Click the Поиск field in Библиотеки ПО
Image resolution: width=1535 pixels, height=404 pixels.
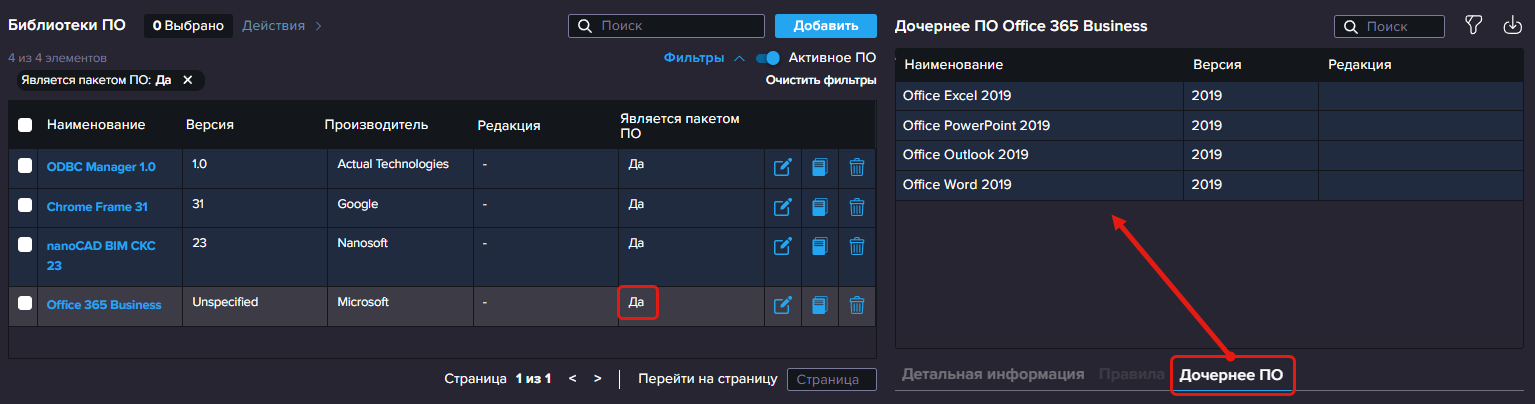(x=666, y=26)
